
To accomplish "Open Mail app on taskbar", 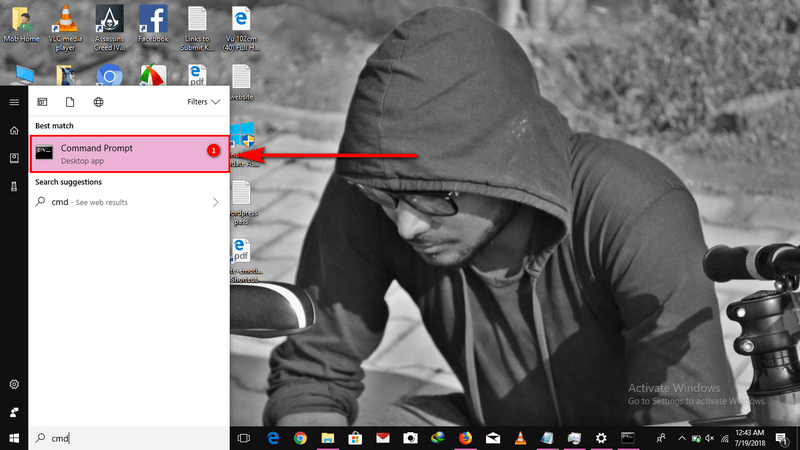I will point(493,438).
